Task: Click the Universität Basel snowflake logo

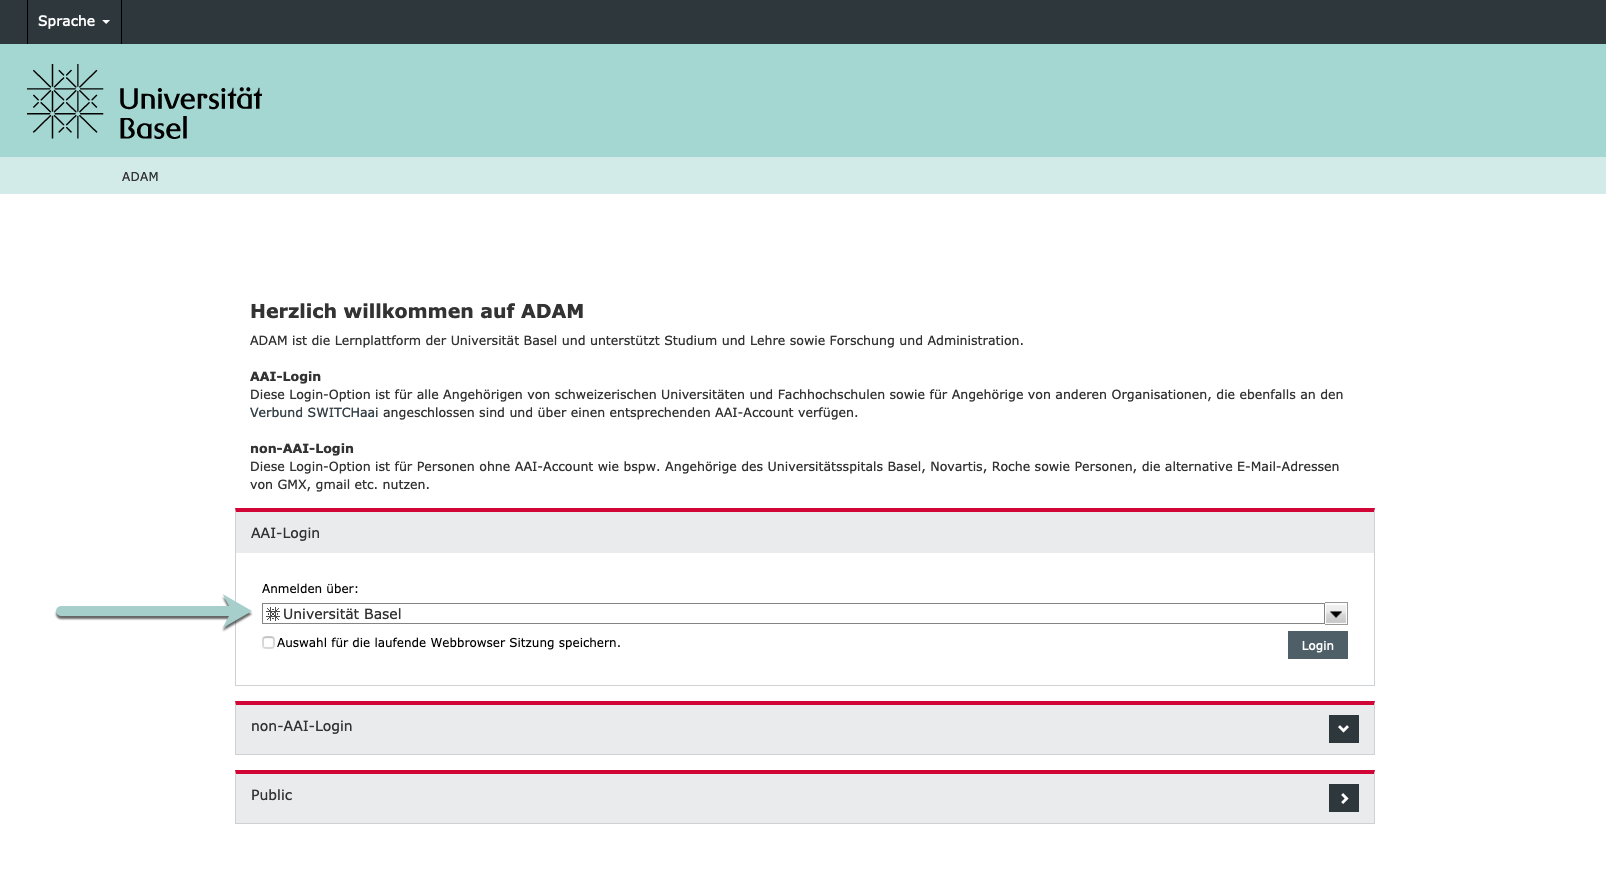Action: pyautogui.click(x=65, y=101)
